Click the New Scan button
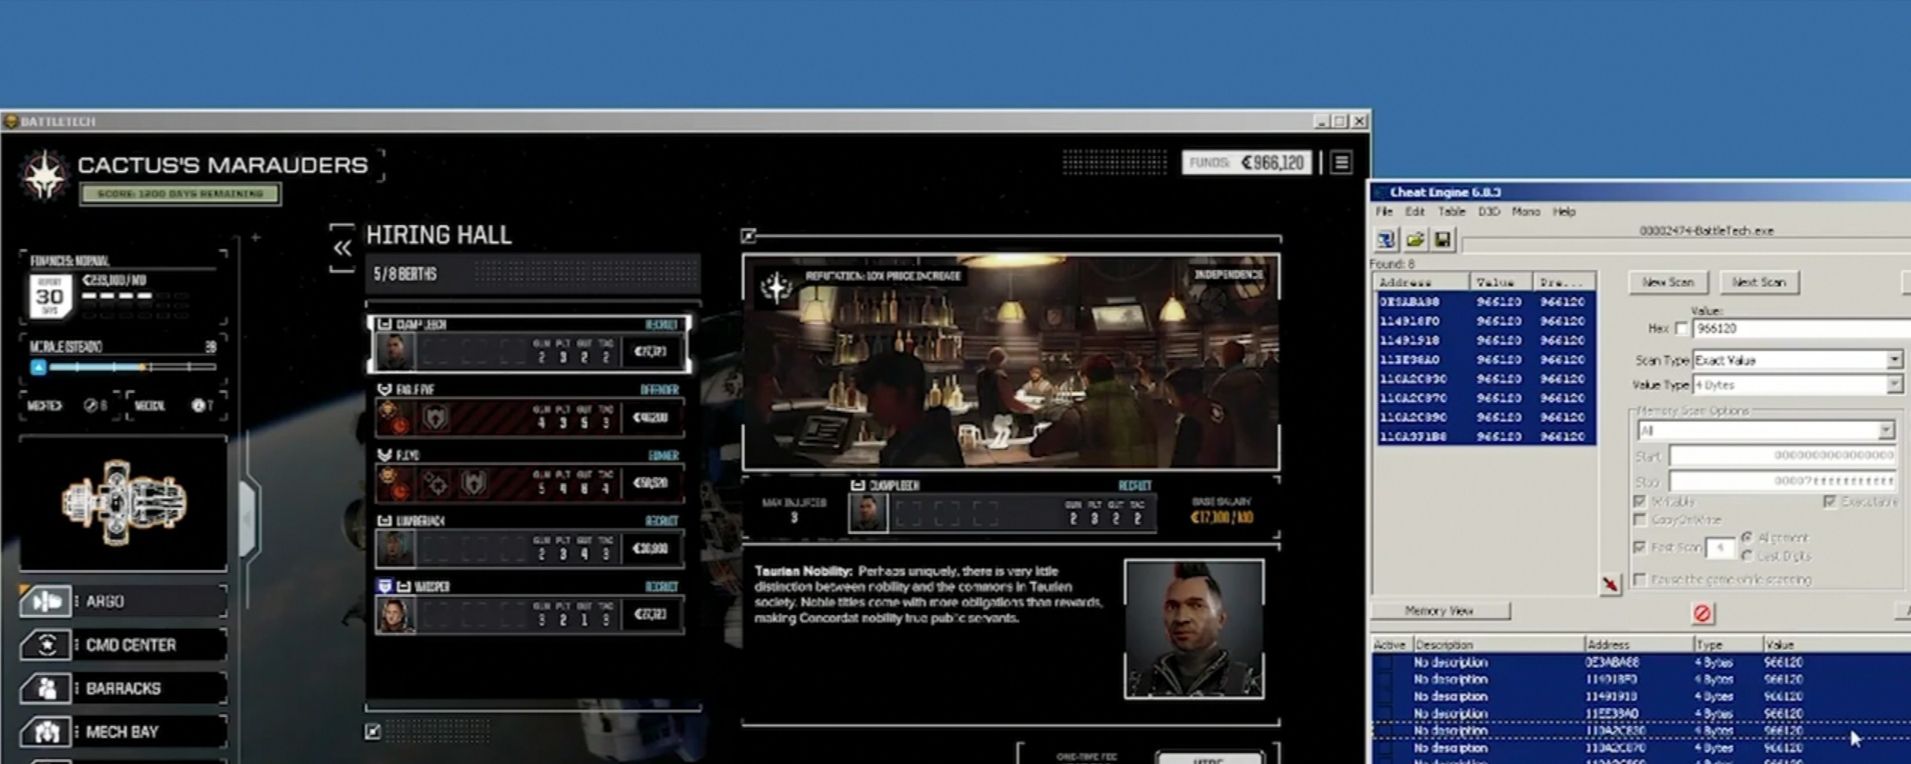 [1667, 282]
